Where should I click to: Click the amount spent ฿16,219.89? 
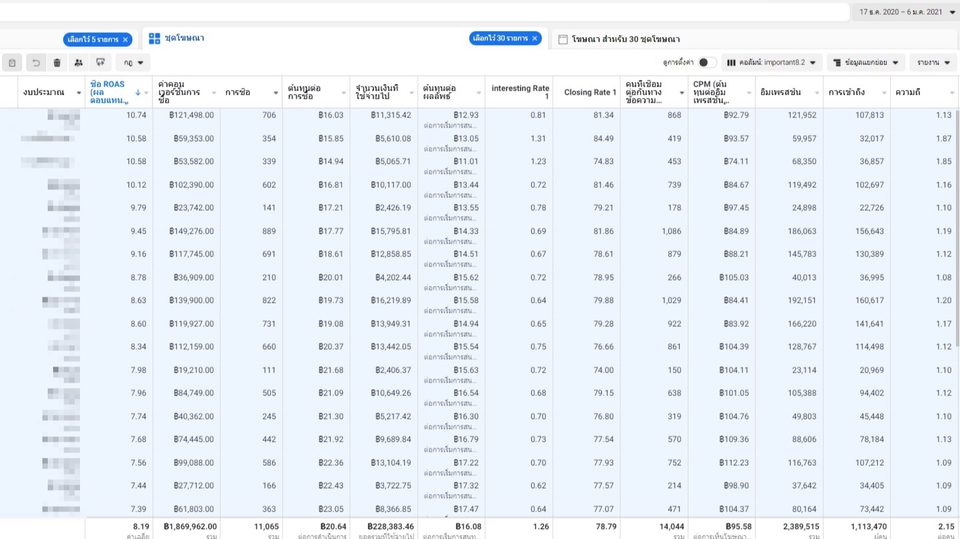pyautogui.click(x=391, y=301)
